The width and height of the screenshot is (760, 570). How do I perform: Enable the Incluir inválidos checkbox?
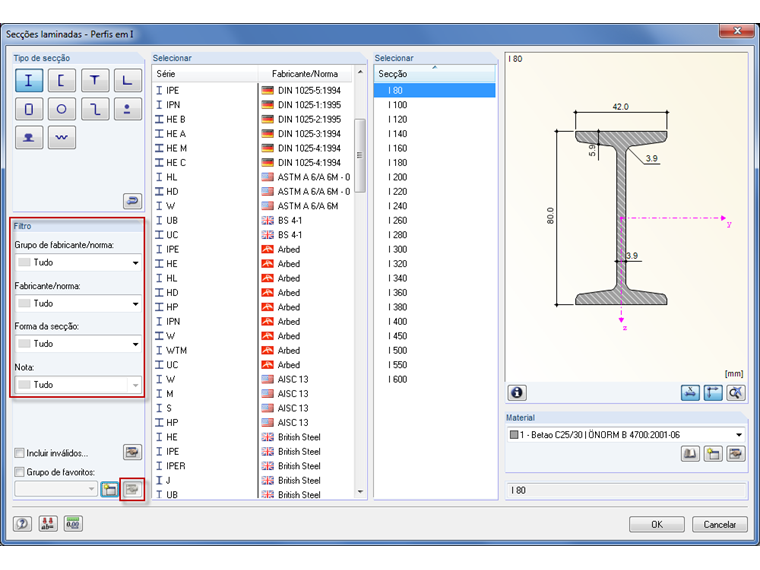(19, 453)
